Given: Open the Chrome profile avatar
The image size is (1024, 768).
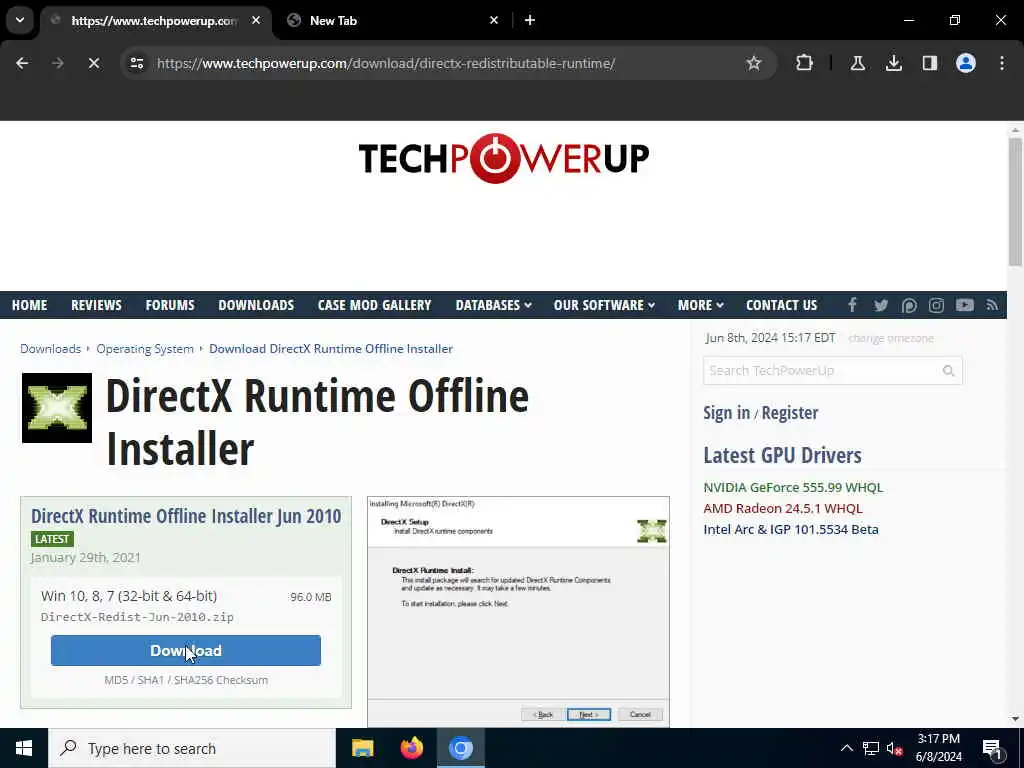Looking at the screenshot, I should click(x=965, y=63).
